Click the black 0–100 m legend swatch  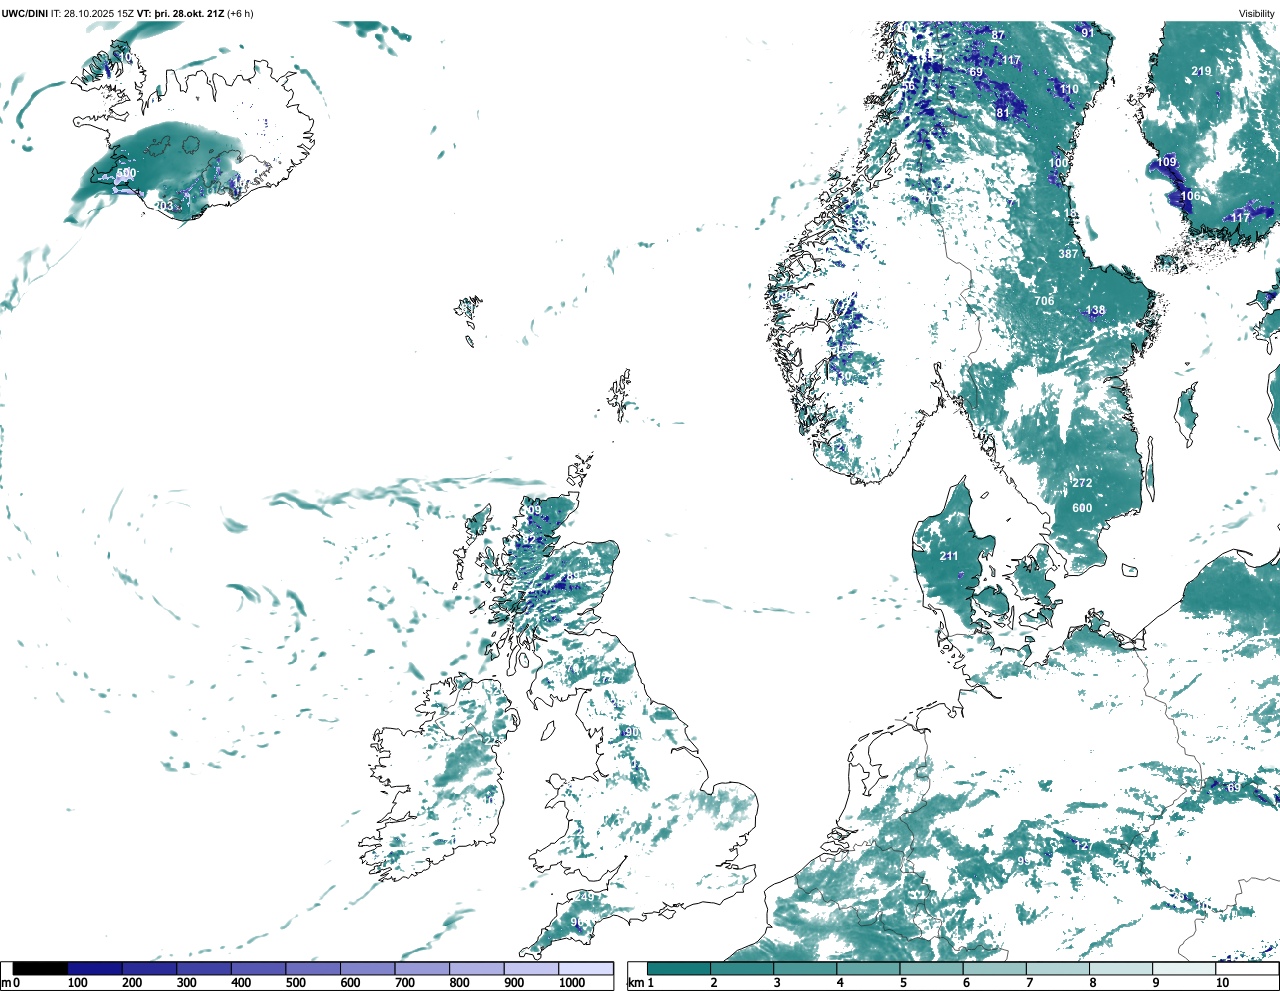[x=40, y=968]
